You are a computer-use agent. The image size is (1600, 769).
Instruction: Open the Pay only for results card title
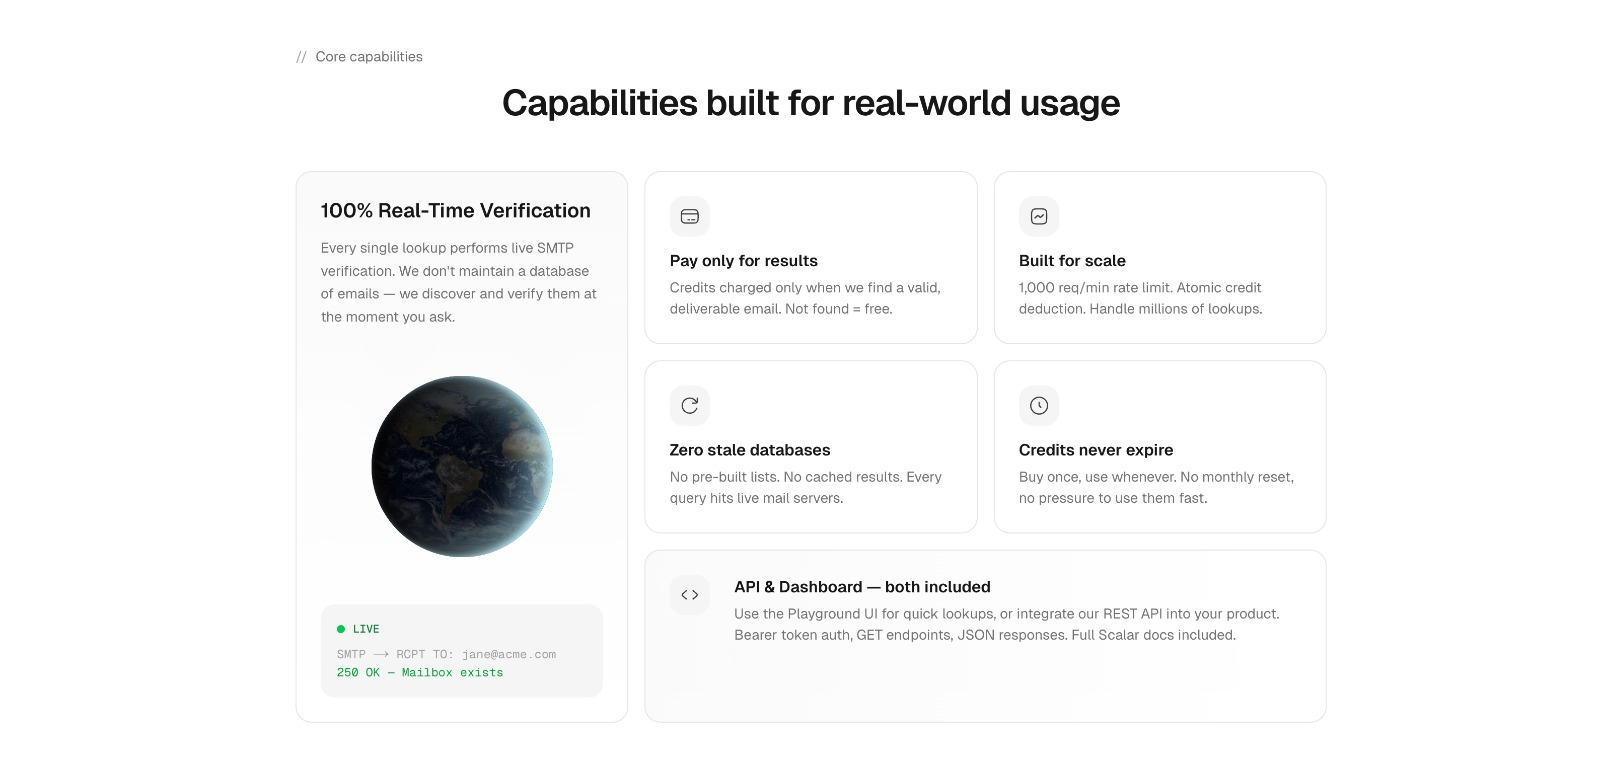(x=743, y=261)
